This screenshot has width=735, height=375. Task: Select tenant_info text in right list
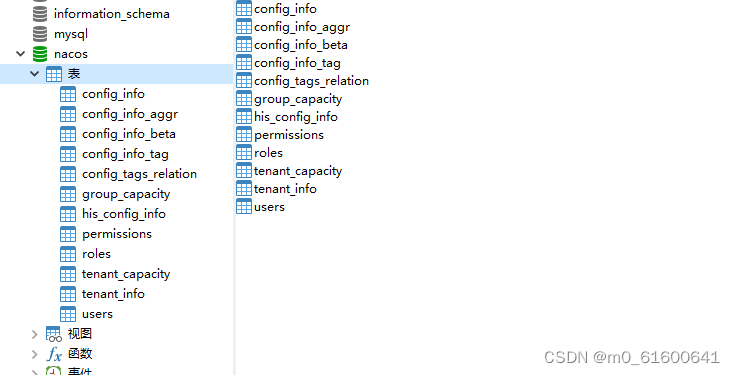click(285, 189)
